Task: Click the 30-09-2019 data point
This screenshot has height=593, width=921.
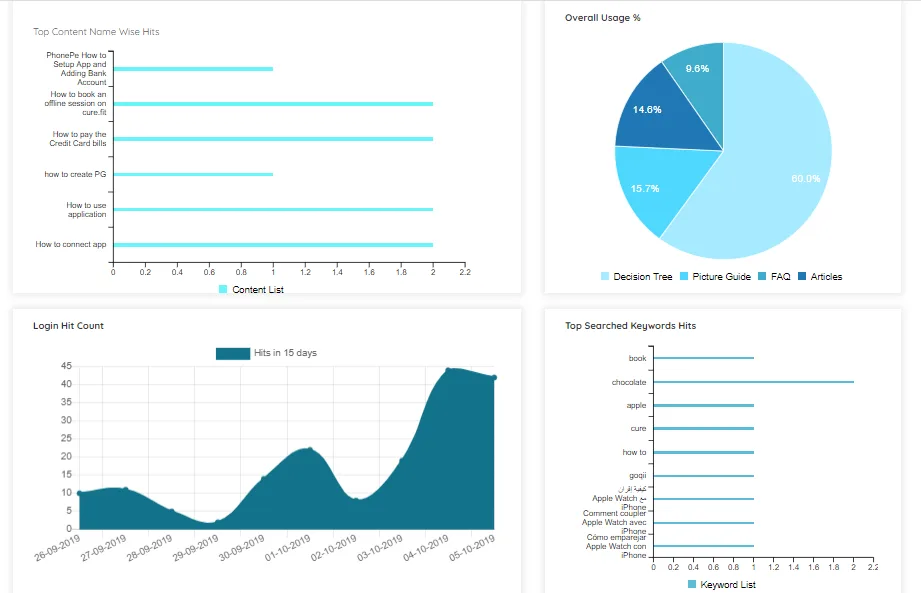Action: pos(264,479)
